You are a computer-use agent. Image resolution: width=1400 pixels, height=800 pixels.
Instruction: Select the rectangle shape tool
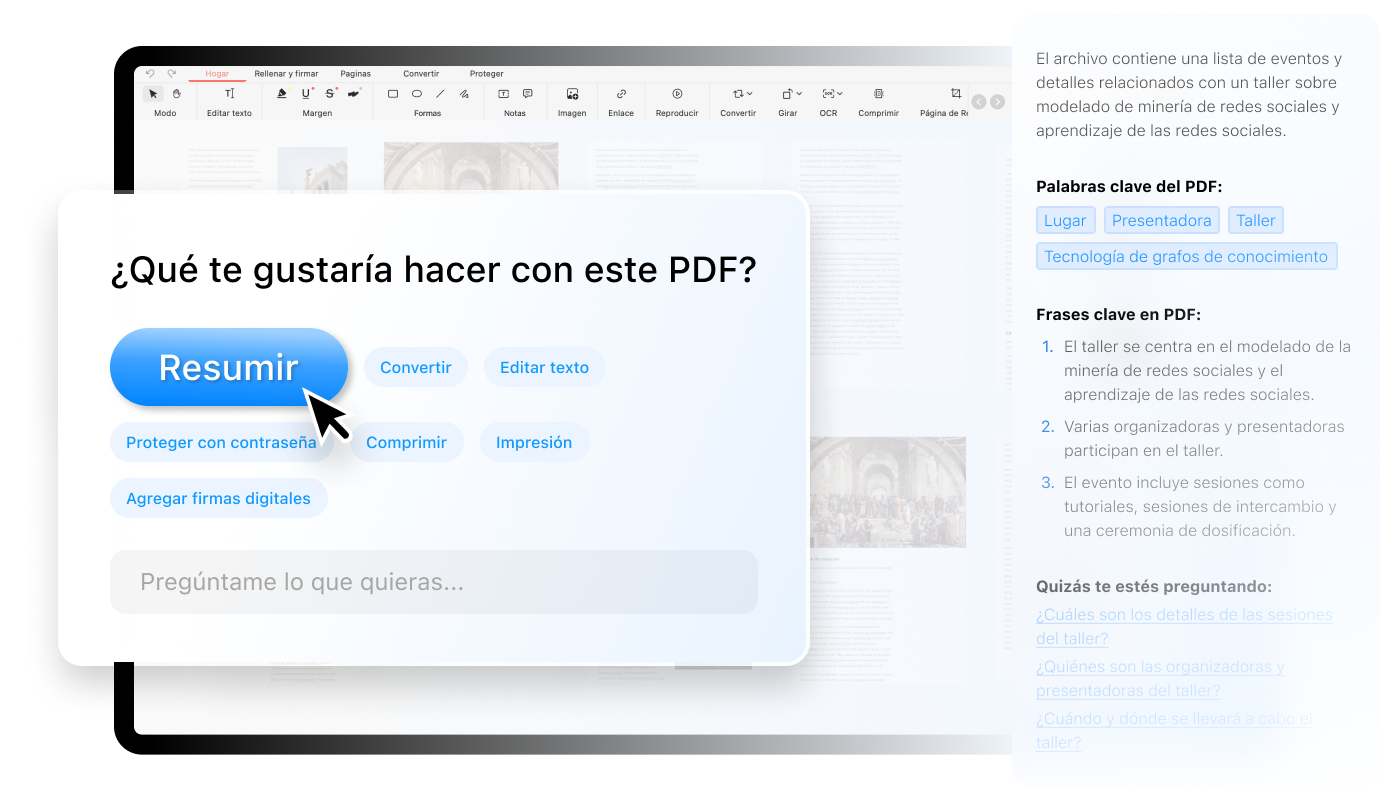pyautogui.click(x=393, y=94)
